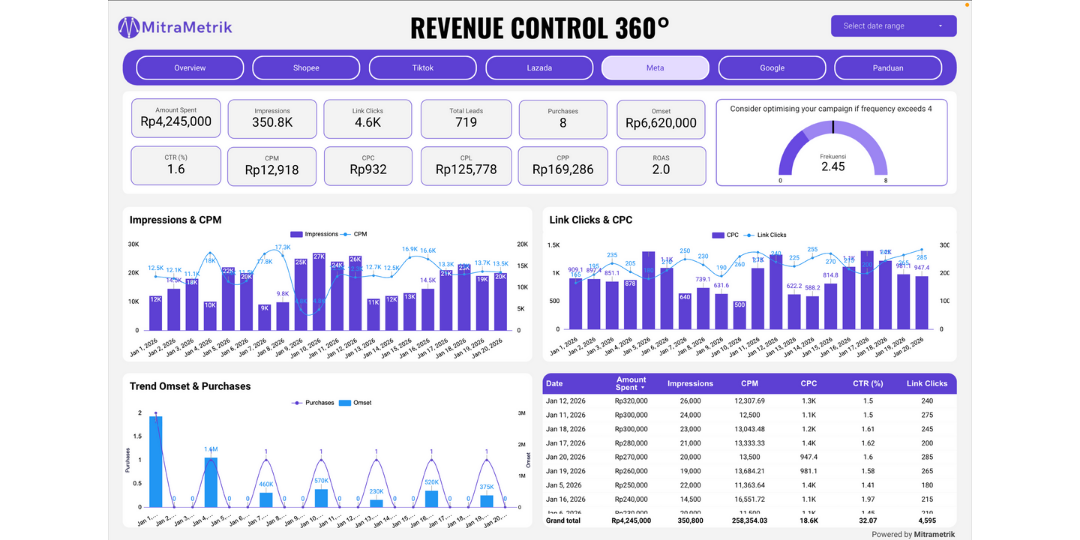This screenshot has width=1080, height=540.
Task: Click the Omset legend swatch in the trend chart
Action: 345,403
